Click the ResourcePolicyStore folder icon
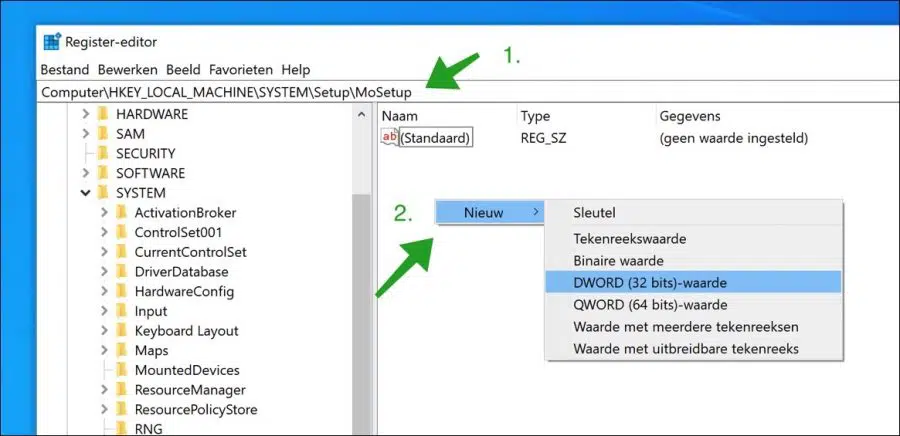This screenshot has width=900, height=436. (x=122, y=410)
